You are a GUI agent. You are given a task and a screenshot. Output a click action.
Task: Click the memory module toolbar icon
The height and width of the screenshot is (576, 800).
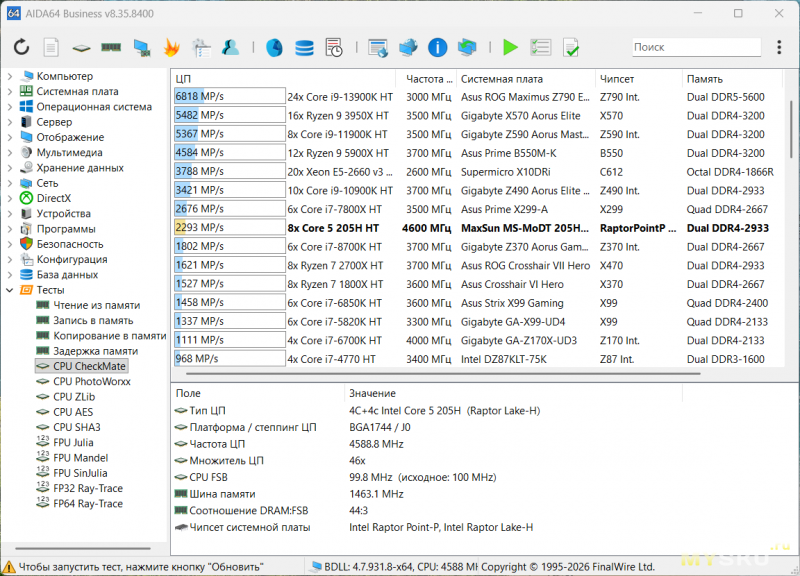tap(111, 47)
